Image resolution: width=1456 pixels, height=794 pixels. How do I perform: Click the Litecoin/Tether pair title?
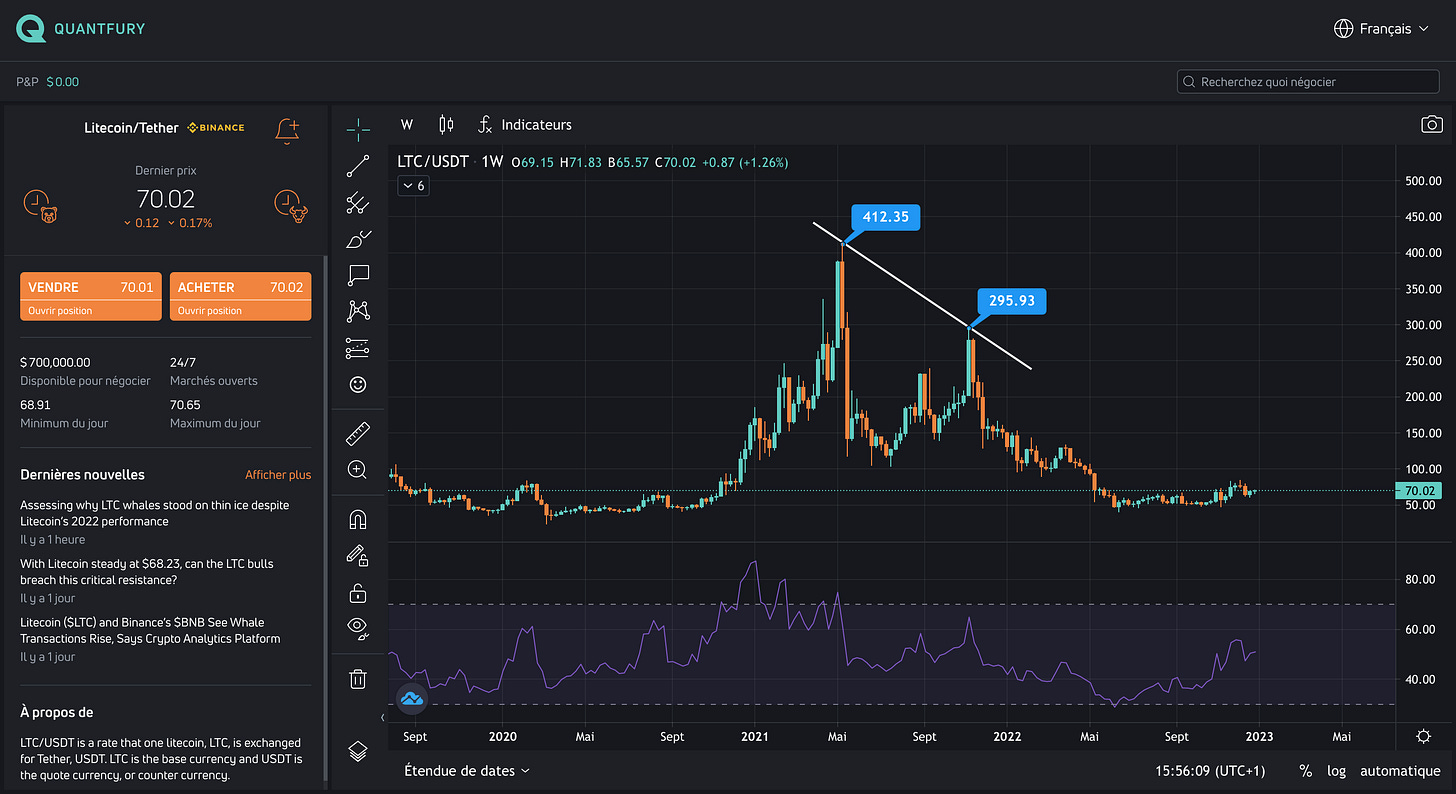coord(132,128)
